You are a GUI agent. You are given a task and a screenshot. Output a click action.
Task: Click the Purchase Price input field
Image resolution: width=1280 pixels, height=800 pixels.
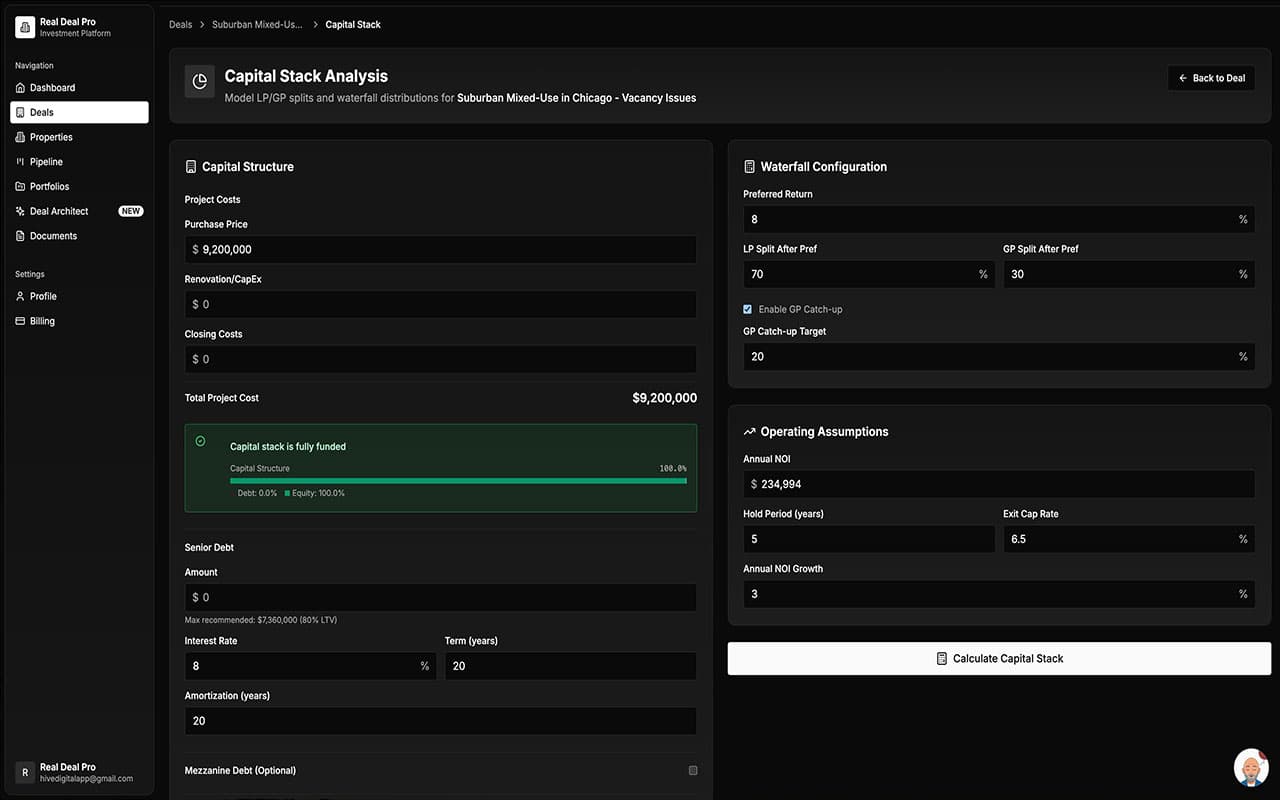[x=440, y=249]
